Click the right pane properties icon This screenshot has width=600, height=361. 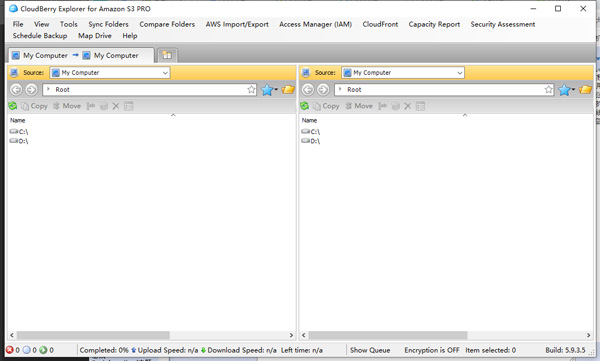click(x=421, y=106)
